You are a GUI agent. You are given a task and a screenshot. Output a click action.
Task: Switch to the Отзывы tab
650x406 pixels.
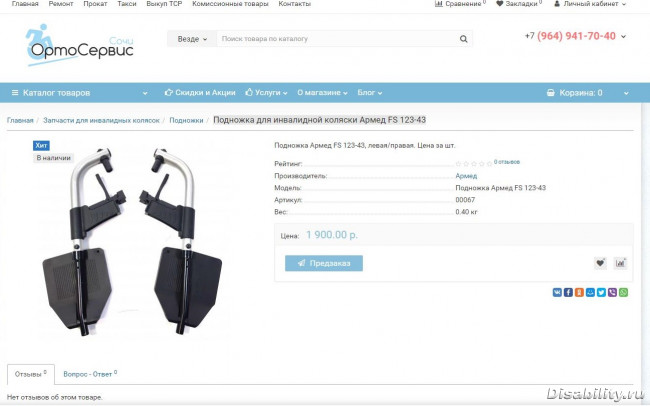[31, 374]
